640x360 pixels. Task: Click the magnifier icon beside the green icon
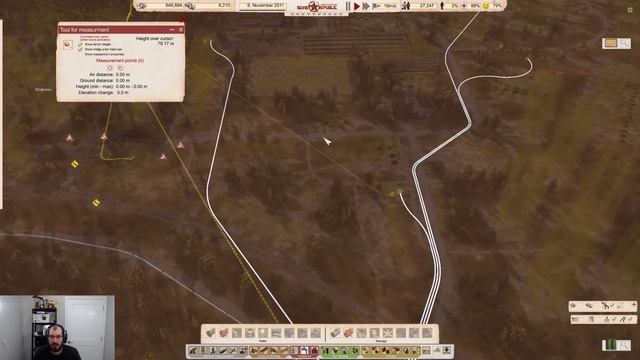[624, 345]
